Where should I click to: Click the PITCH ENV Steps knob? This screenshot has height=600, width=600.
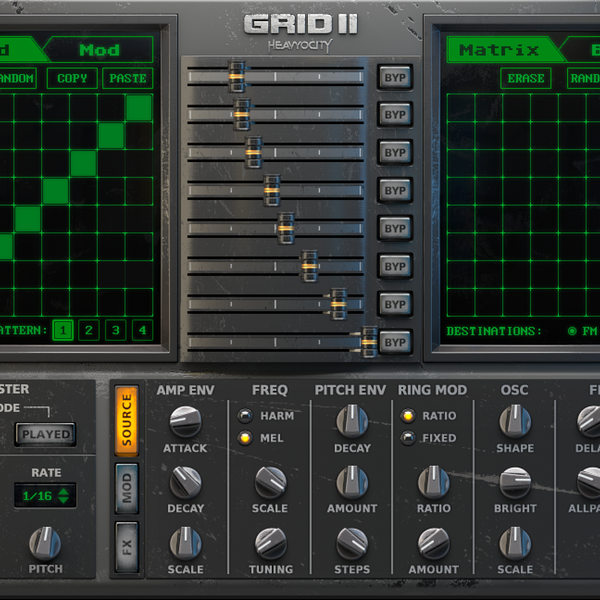(x=352, y=543)
